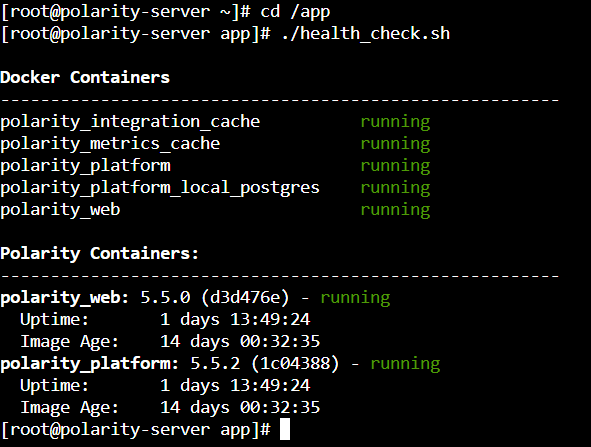Screen dimensions: 591x447
Task: Click the './health_check.sh' command text
Action: (366, 34)
